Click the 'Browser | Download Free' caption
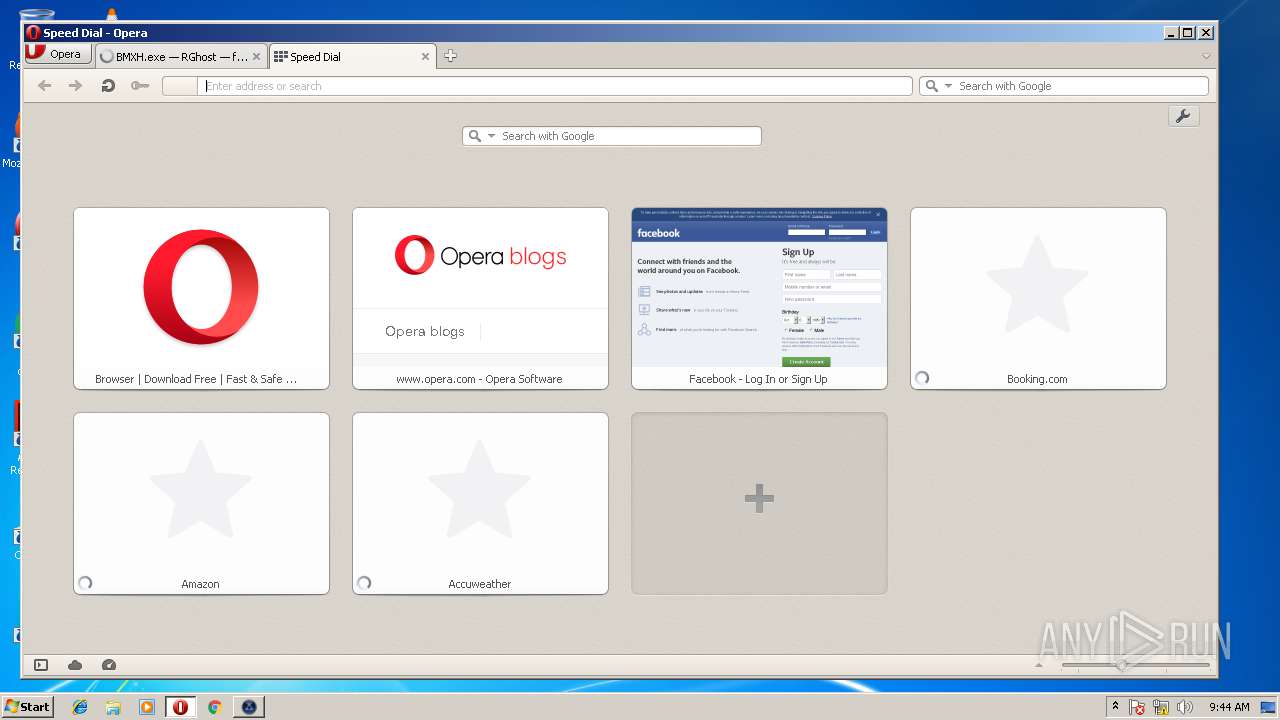This screenshot has height=720, width=1280. 196,379
